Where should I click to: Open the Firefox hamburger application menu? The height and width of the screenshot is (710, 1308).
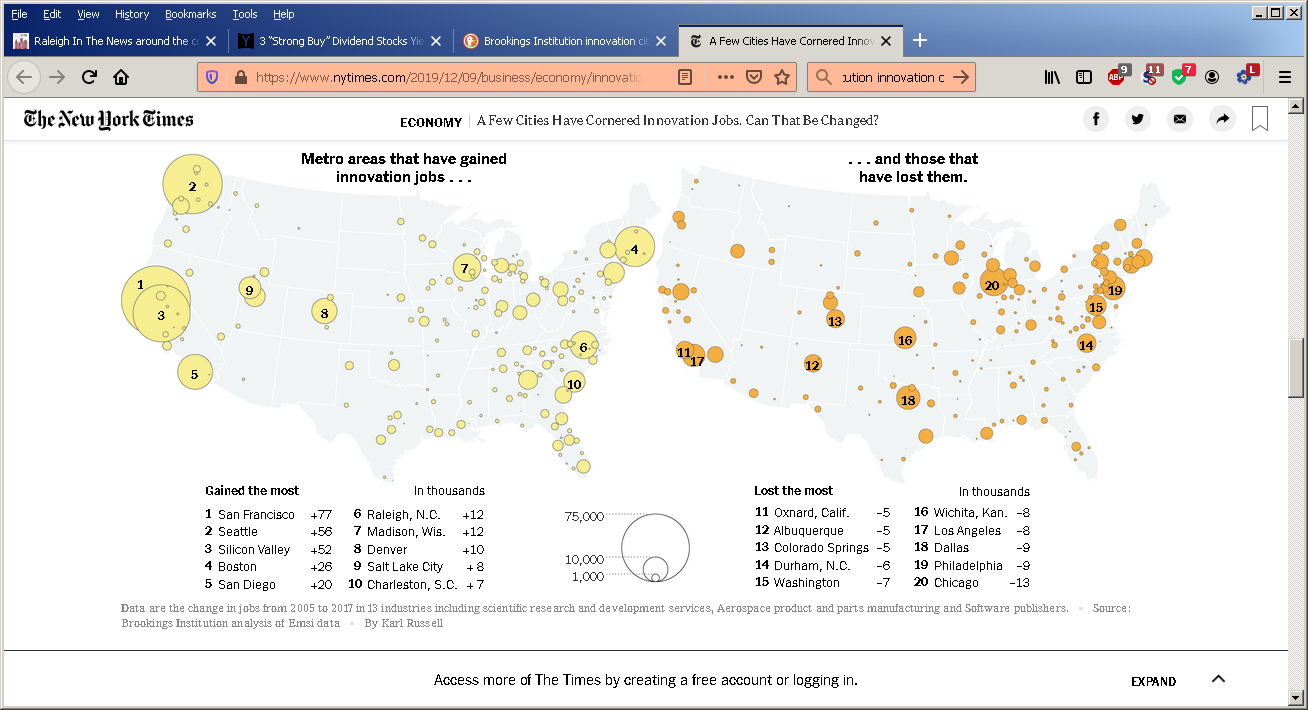click(x=1285, y=77)
